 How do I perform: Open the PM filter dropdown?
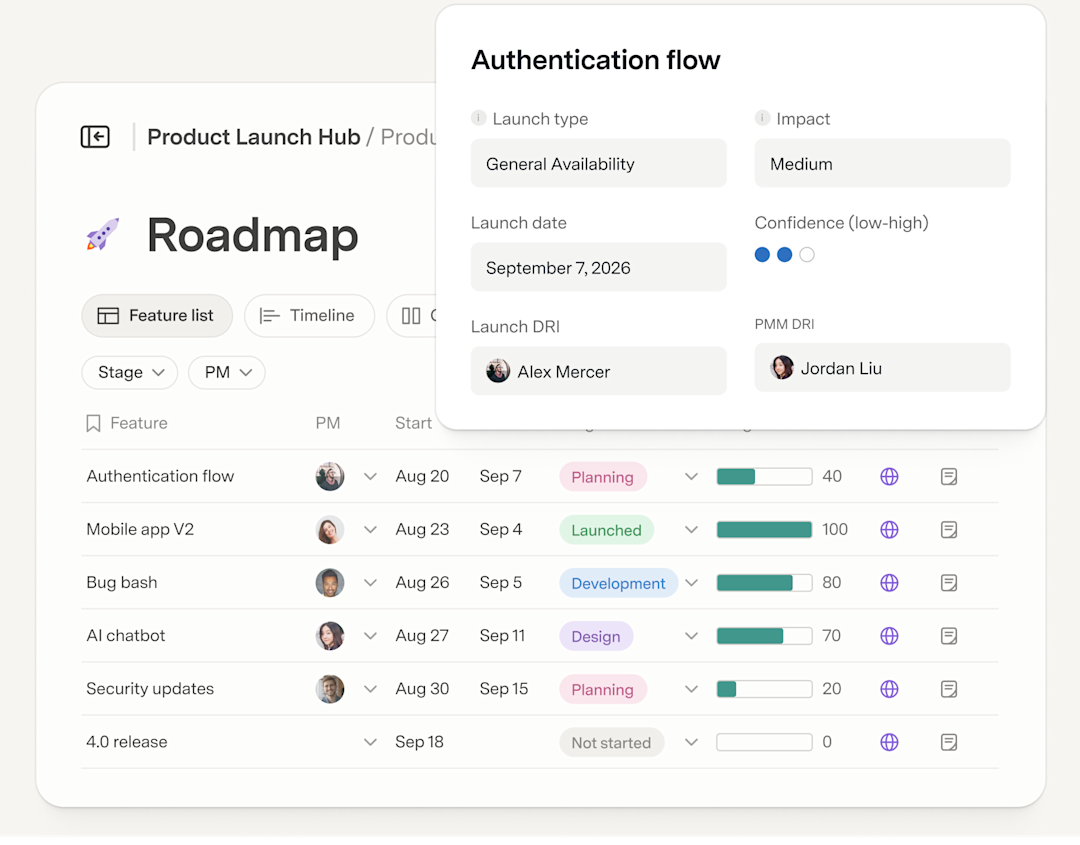click(227, 372)
